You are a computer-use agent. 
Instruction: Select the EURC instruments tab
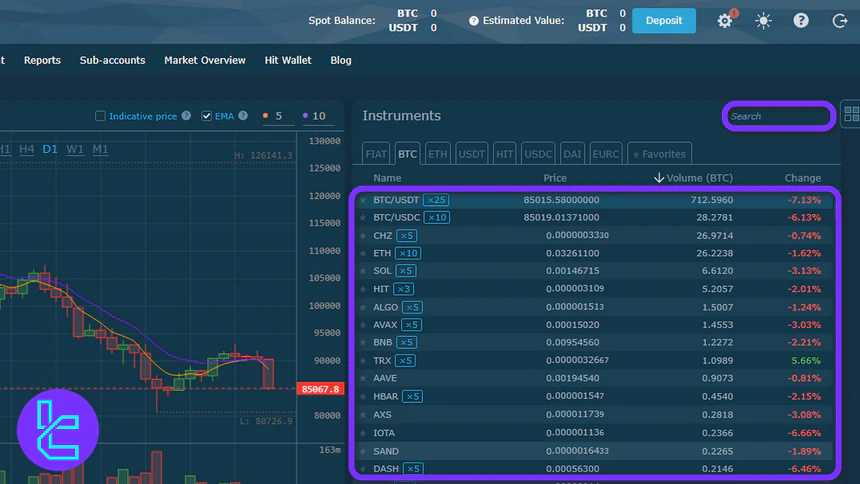point(606,154)
